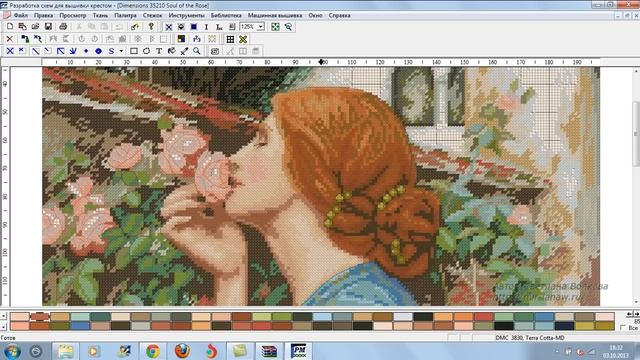
Task: Select the magnifier zoom tool in drawing toolbar
Action: pyautogui.click(x=197, y=51)
